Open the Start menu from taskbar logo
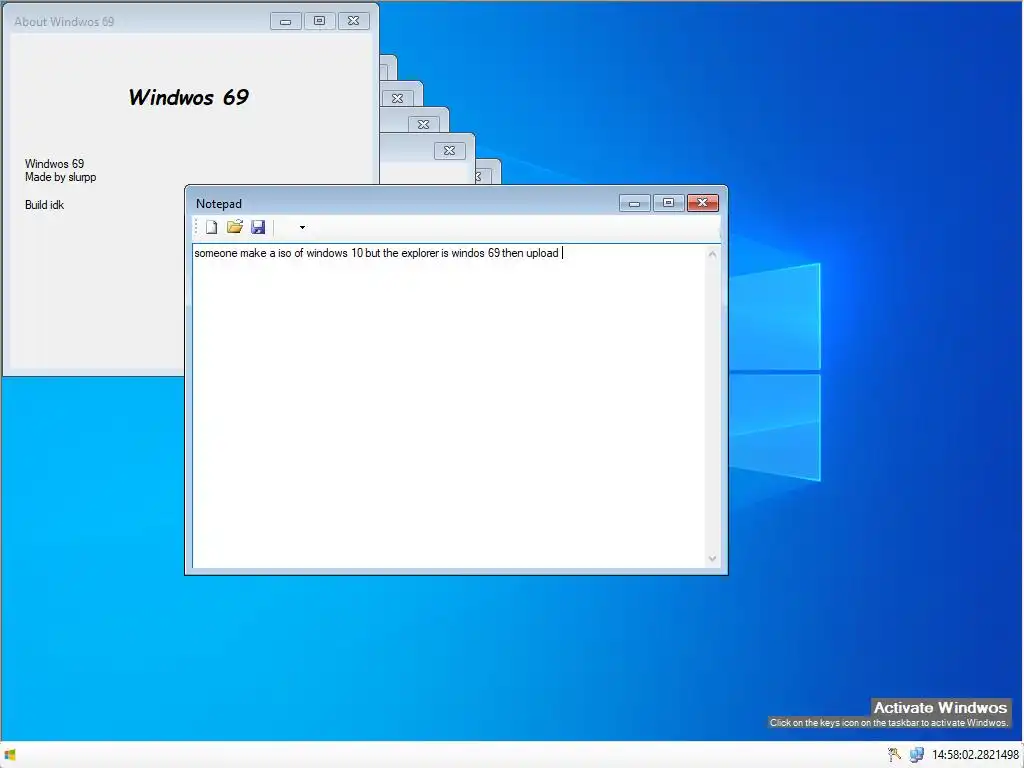1024x768 pixels. tap(10, 755)
